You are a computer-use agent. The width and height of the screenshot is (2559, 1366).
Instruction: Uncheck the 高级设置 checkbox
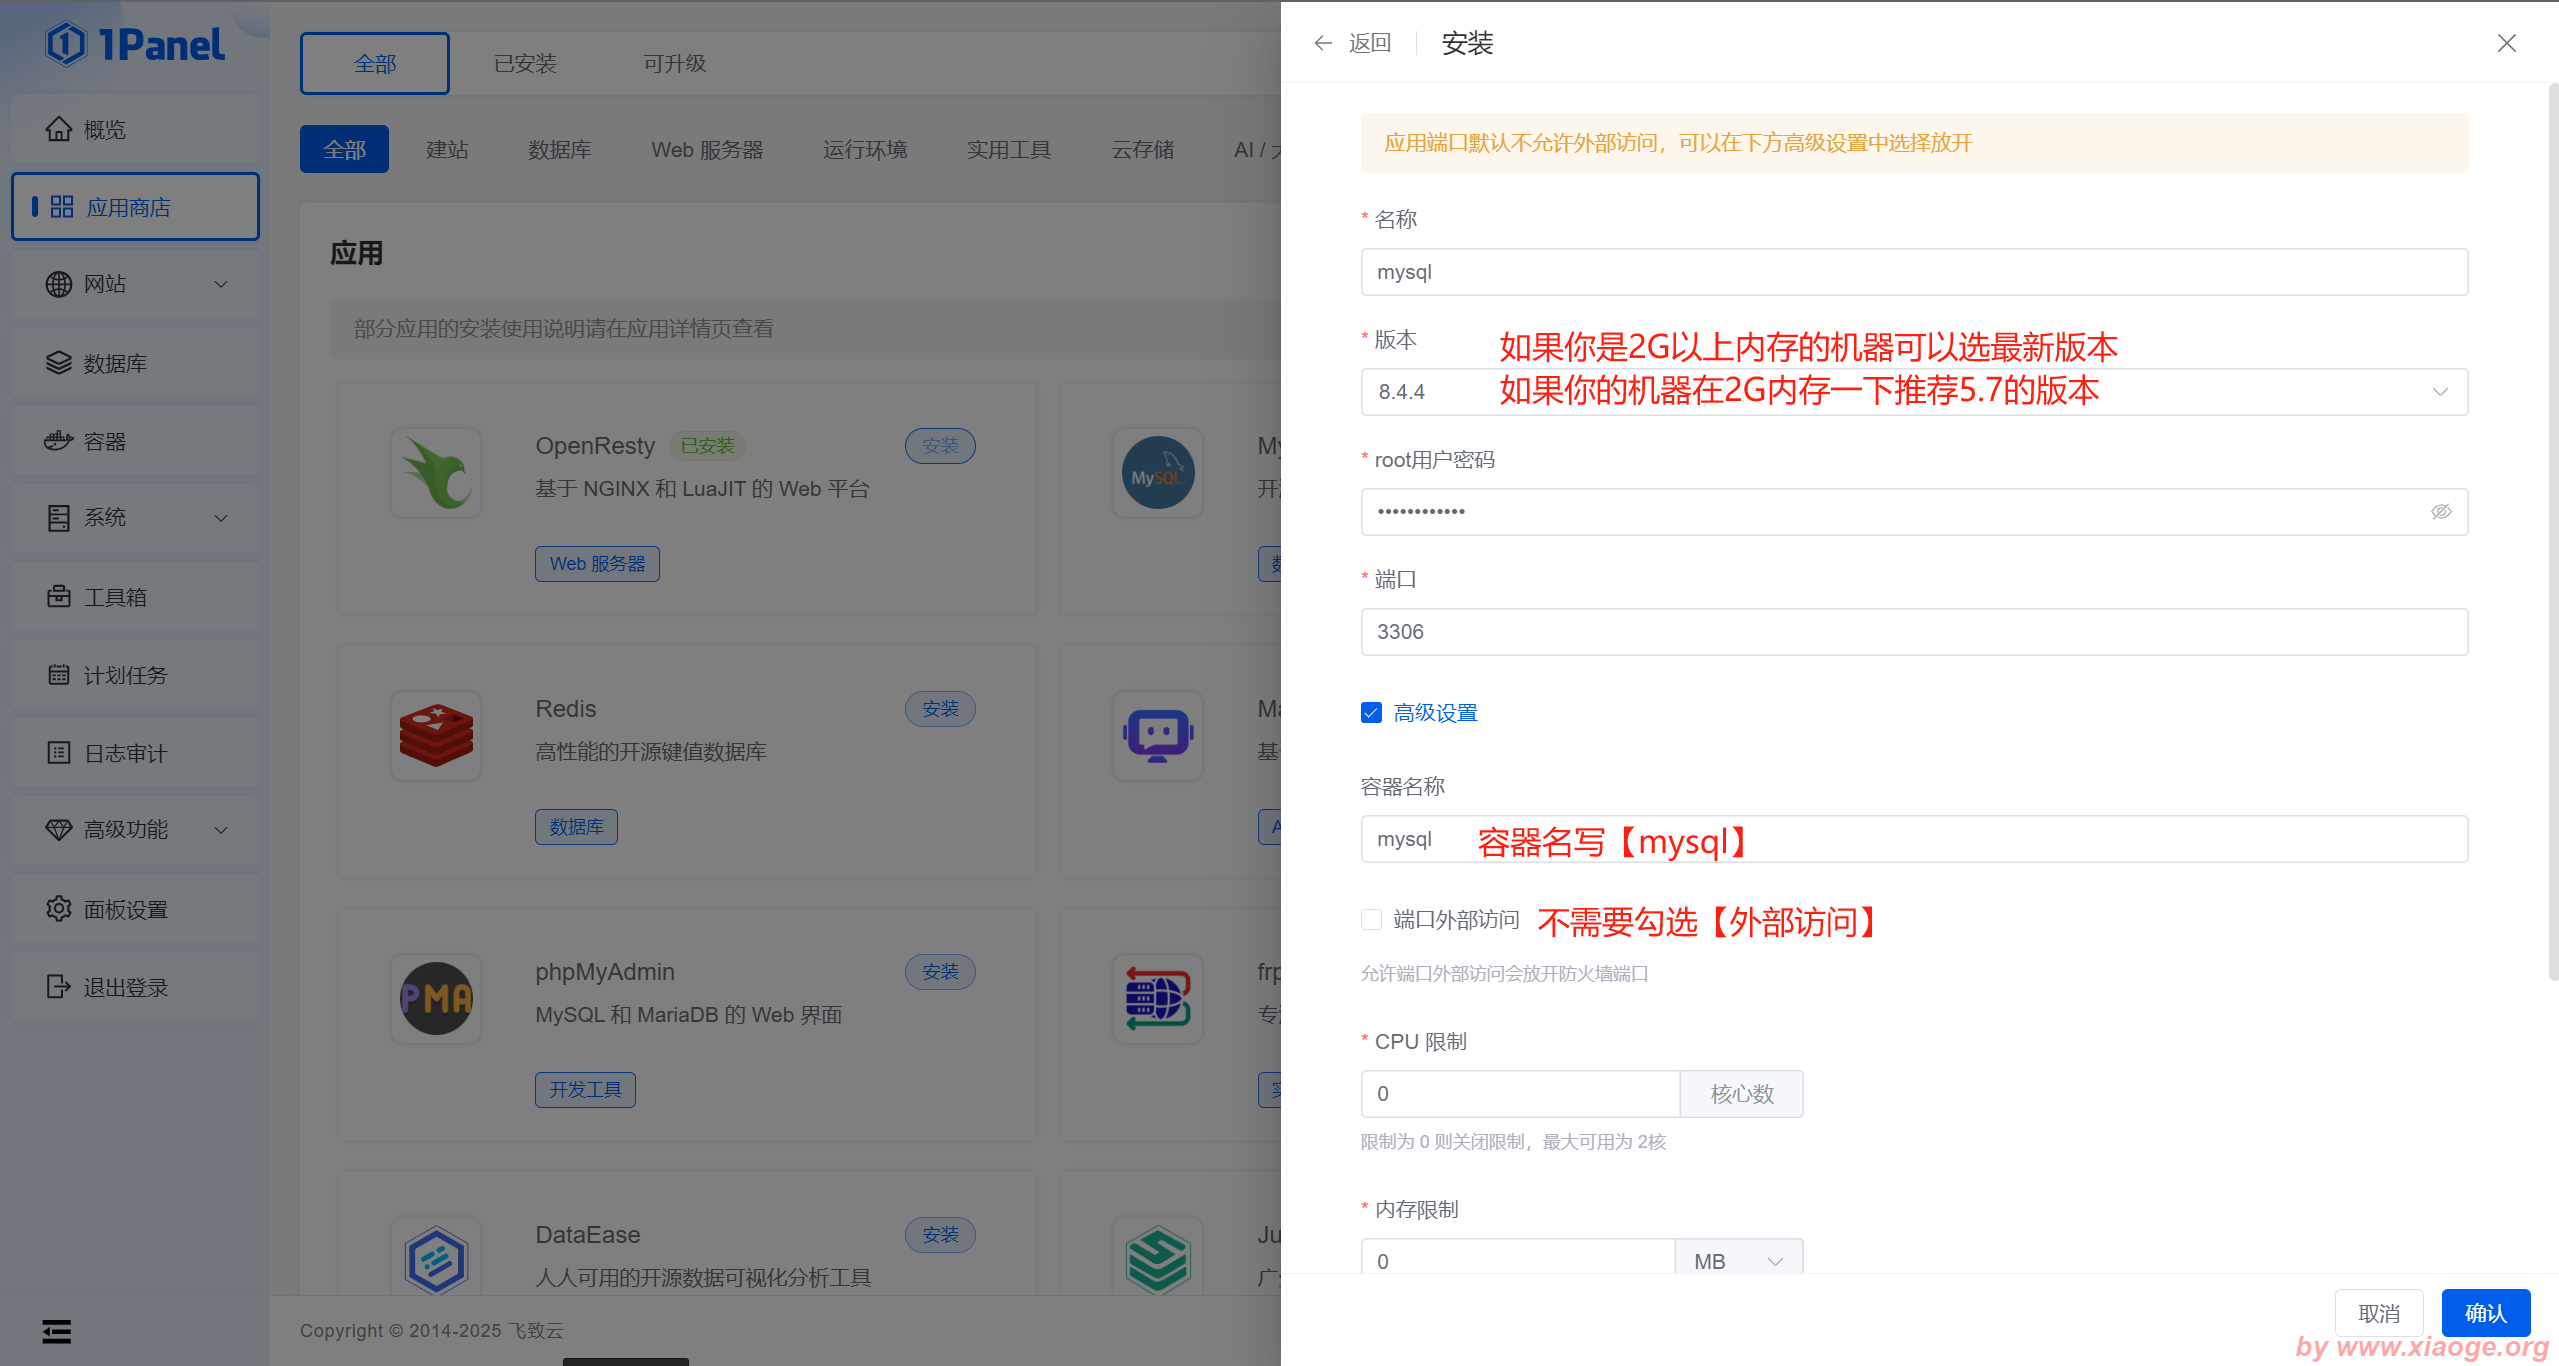(1371, 713)
